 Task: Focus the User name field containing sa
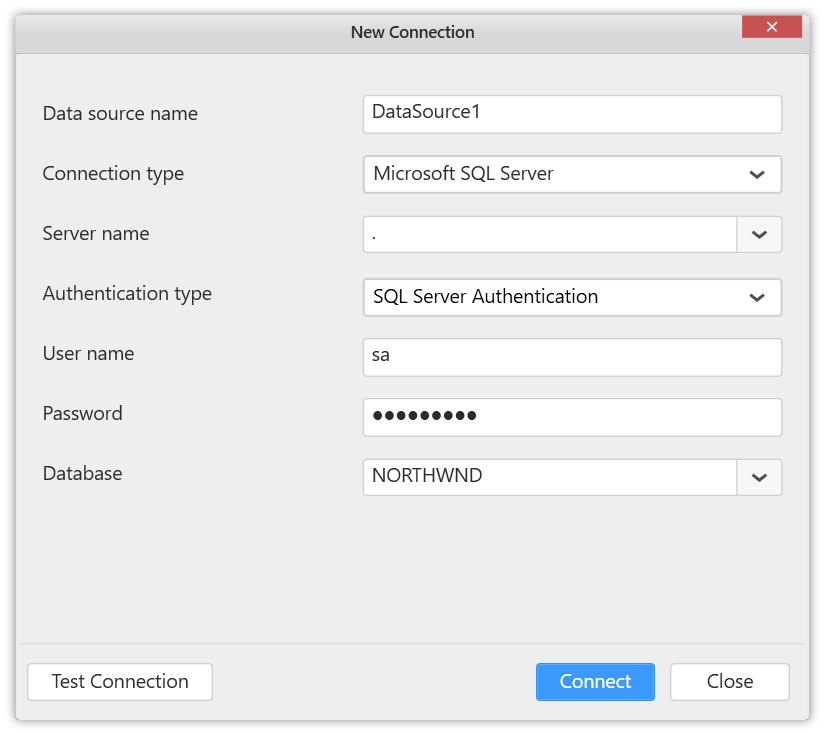[571, 357]
